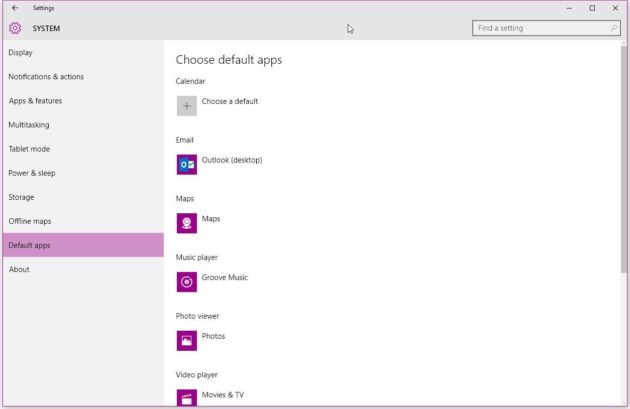Click the 'Photo viewer' category label

(197, 316)
